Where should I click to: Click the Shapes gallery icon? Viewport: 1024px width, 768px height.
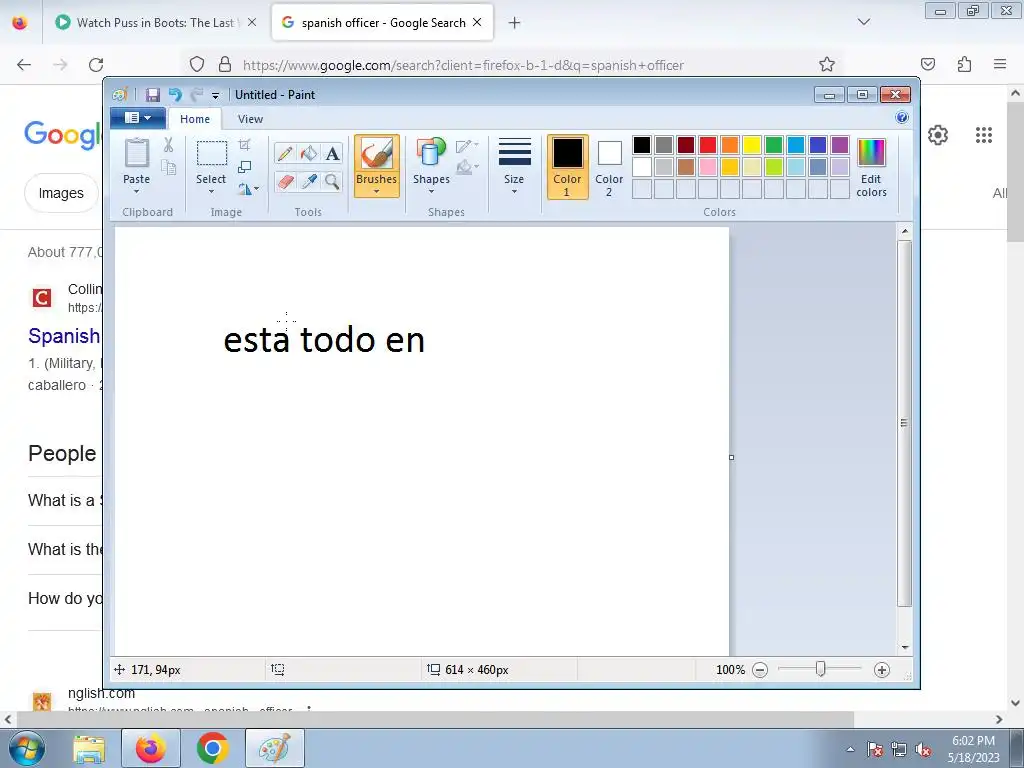click(431, 153)
